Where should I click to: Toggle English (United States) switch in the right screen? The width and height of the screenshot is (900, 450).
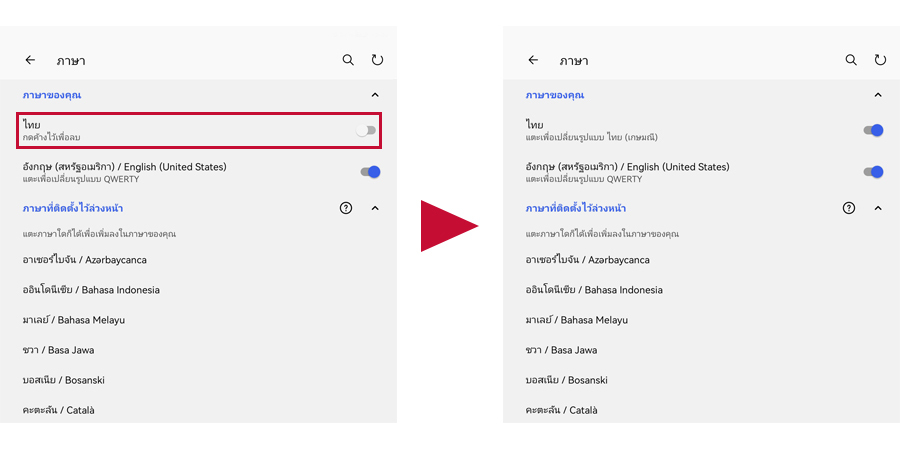pos(874,172)
